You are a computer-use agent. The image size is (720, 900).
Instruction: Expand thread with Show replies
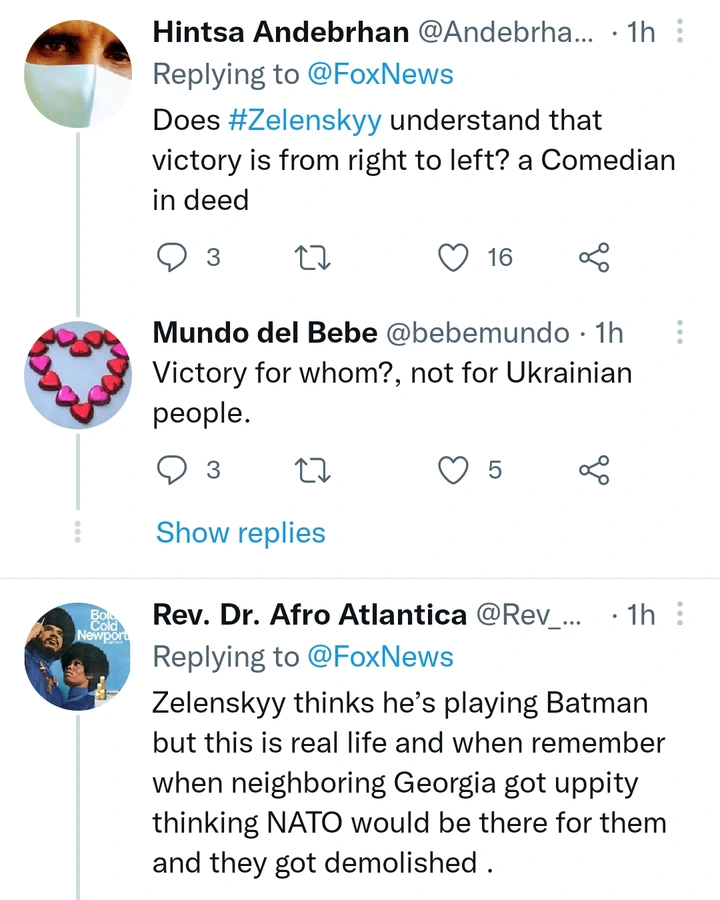pos(241,533)
